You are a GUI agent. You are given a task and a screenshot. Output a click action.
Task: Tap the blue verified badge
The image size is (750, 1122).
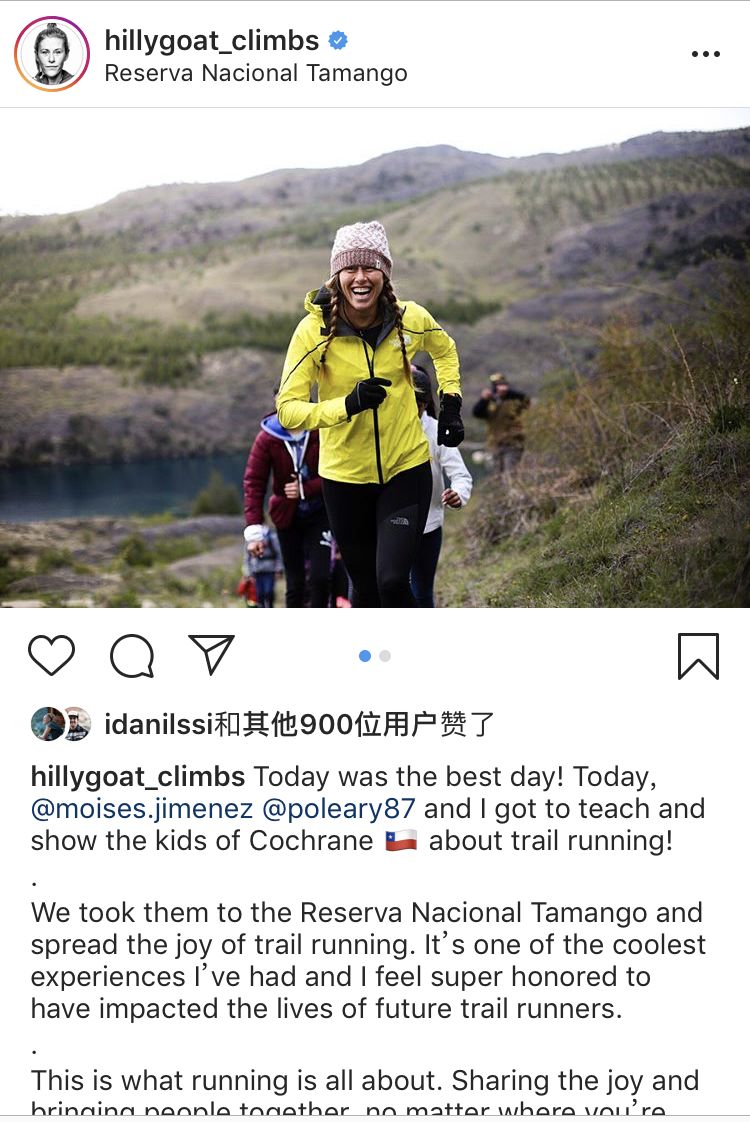point(338,41)
